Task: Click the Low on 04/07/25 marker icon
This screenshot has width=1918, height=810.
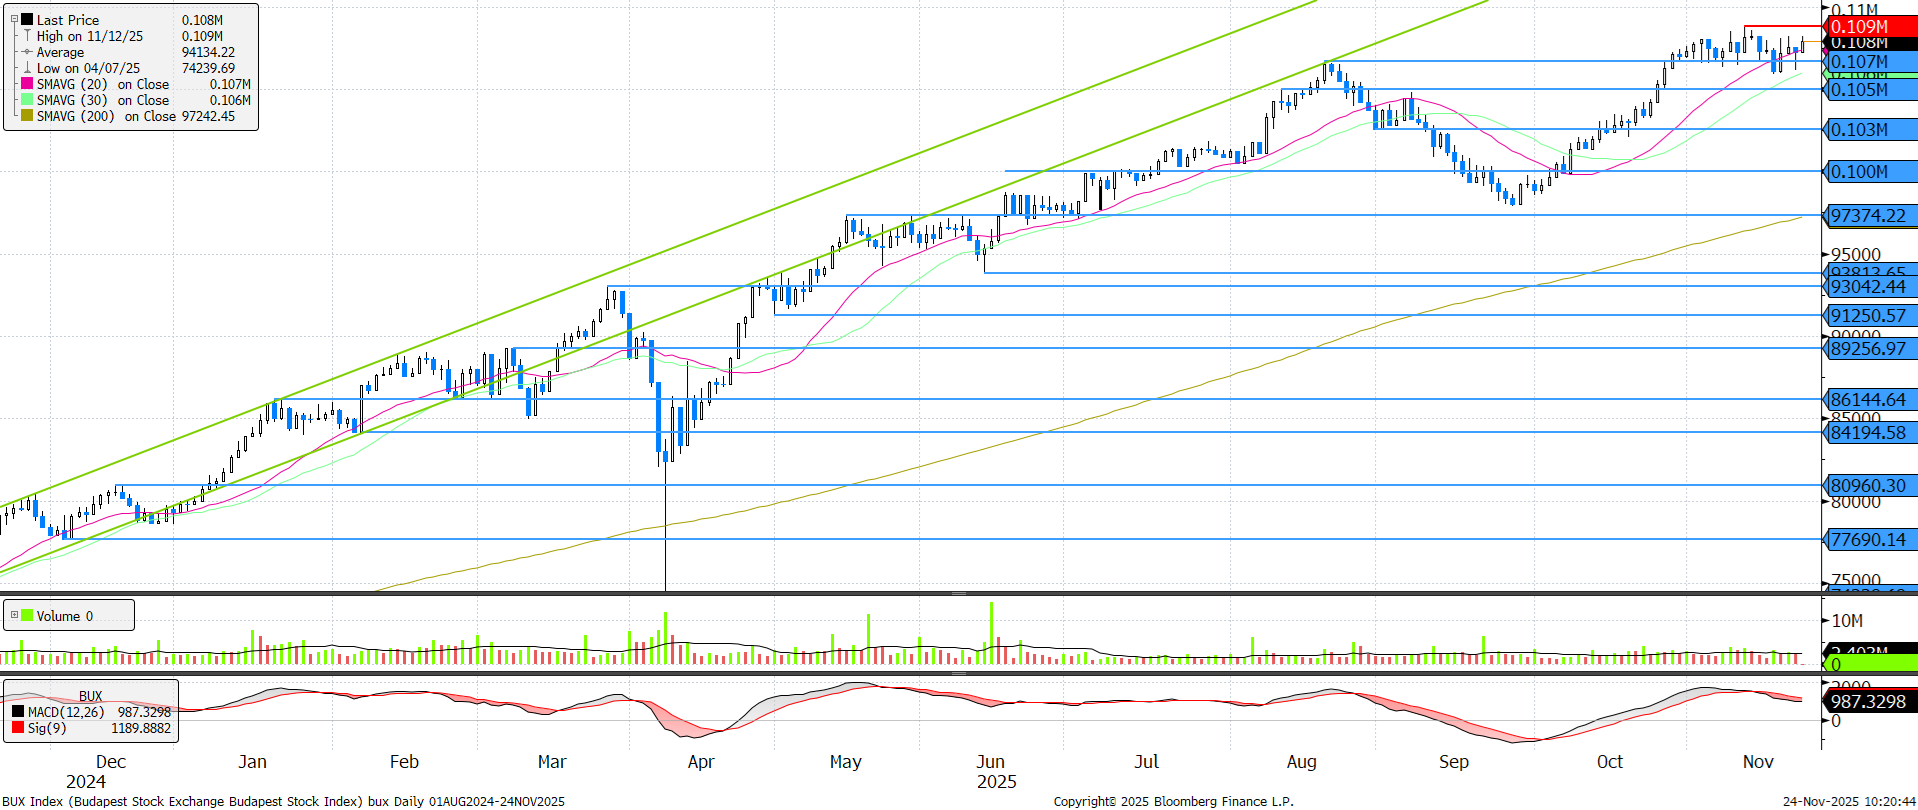Action: 27,68
